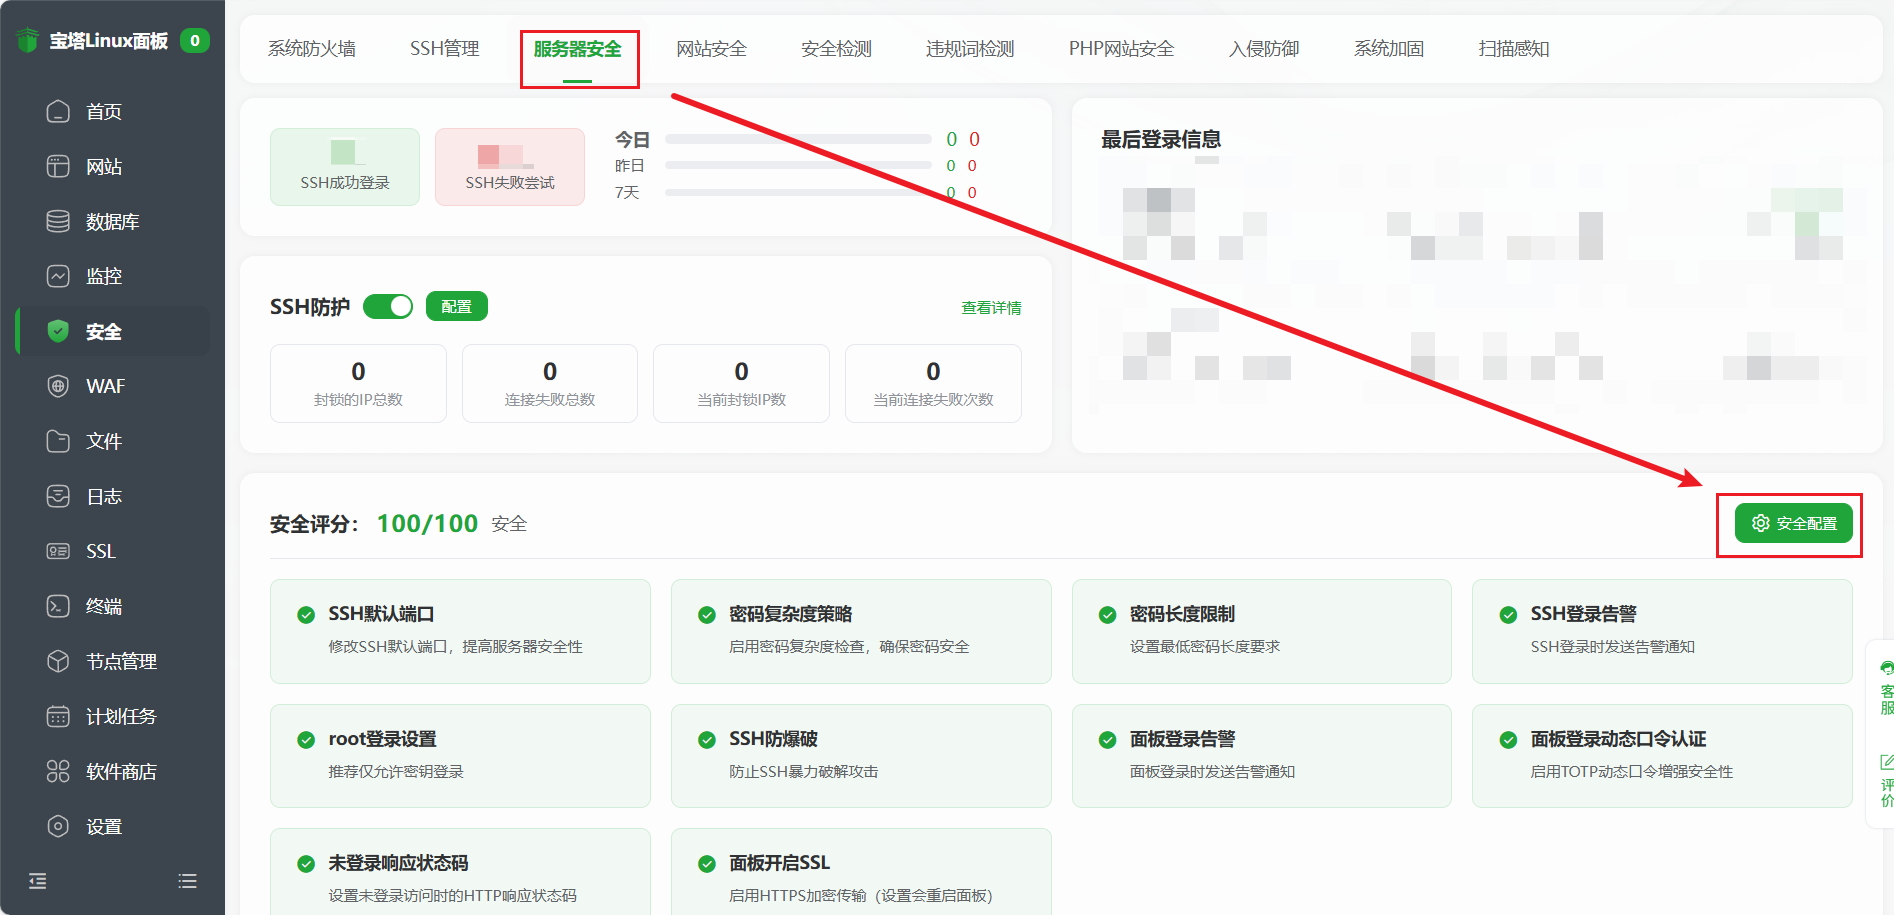
Task: Click the 设置 settings gear icon
Action: tap(58, 826)
